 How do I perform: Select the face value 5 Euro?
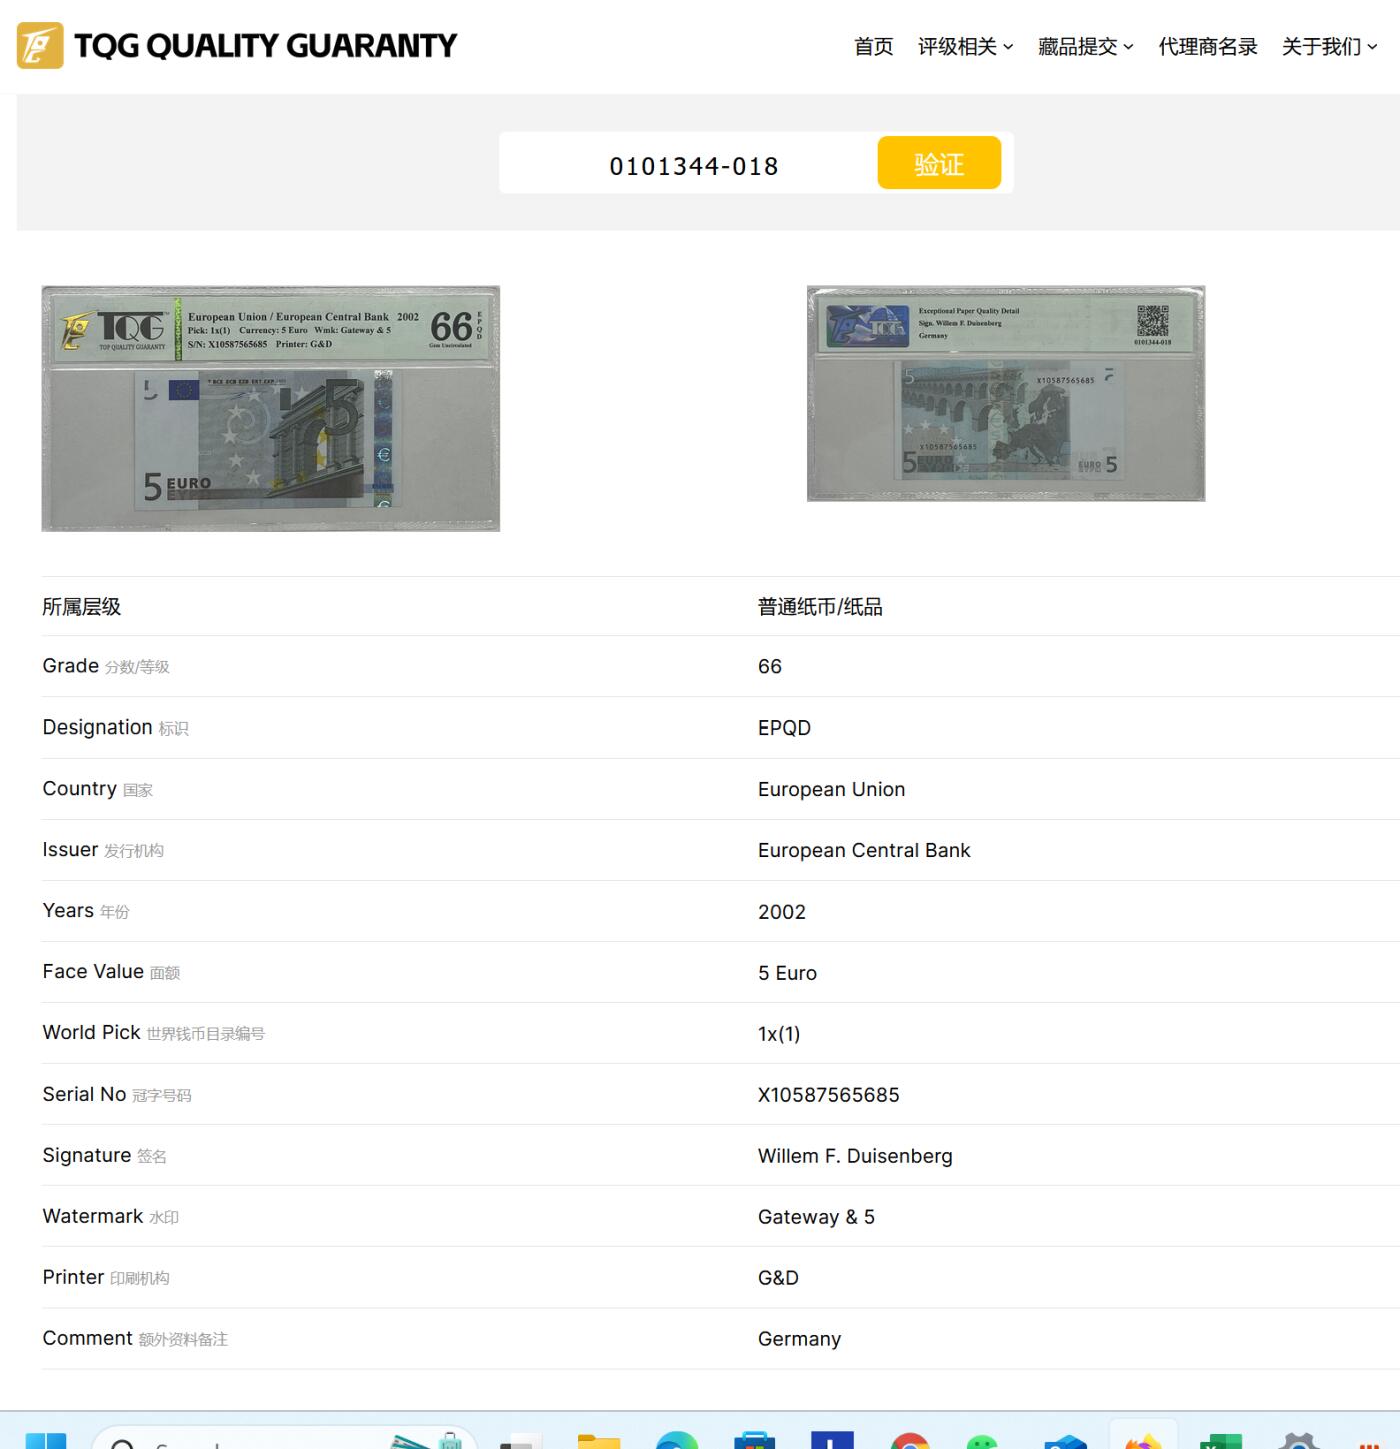click(787, 973)
